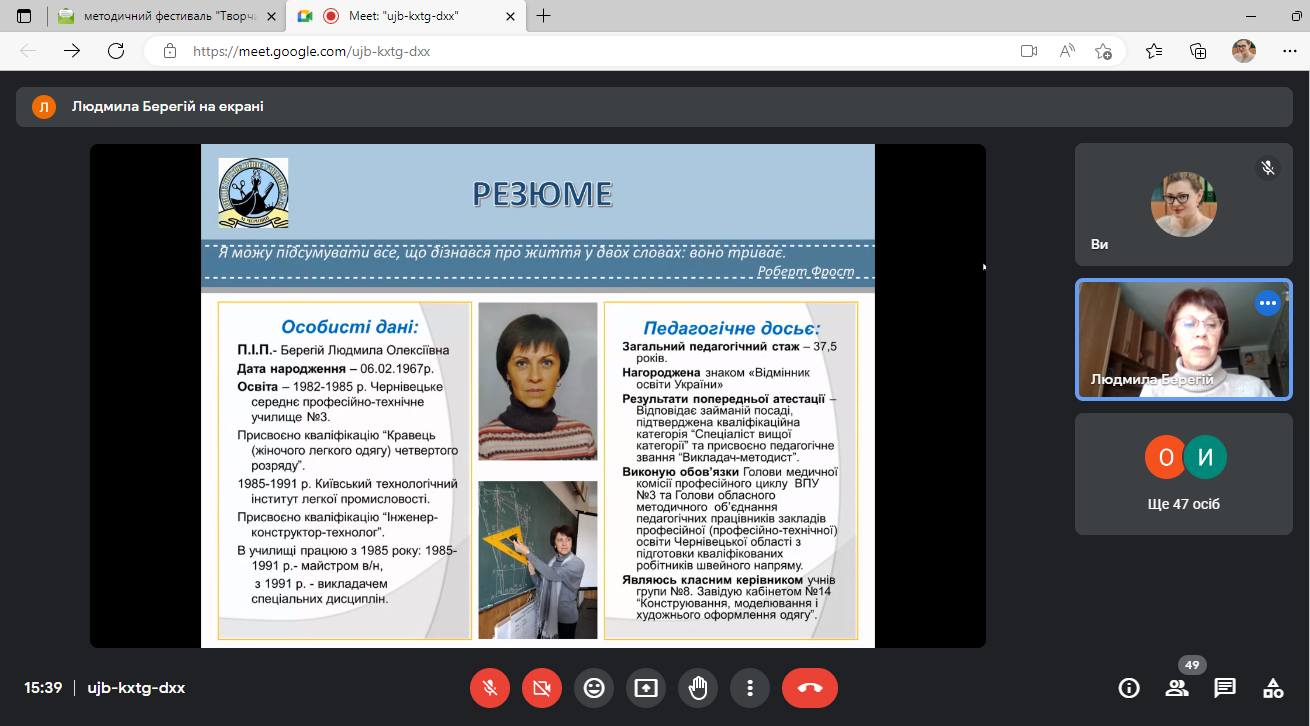Open the Edge profile avatar menu
Screen dimensions: 1310x726
pyautogui.click(x=1244, y=51)
